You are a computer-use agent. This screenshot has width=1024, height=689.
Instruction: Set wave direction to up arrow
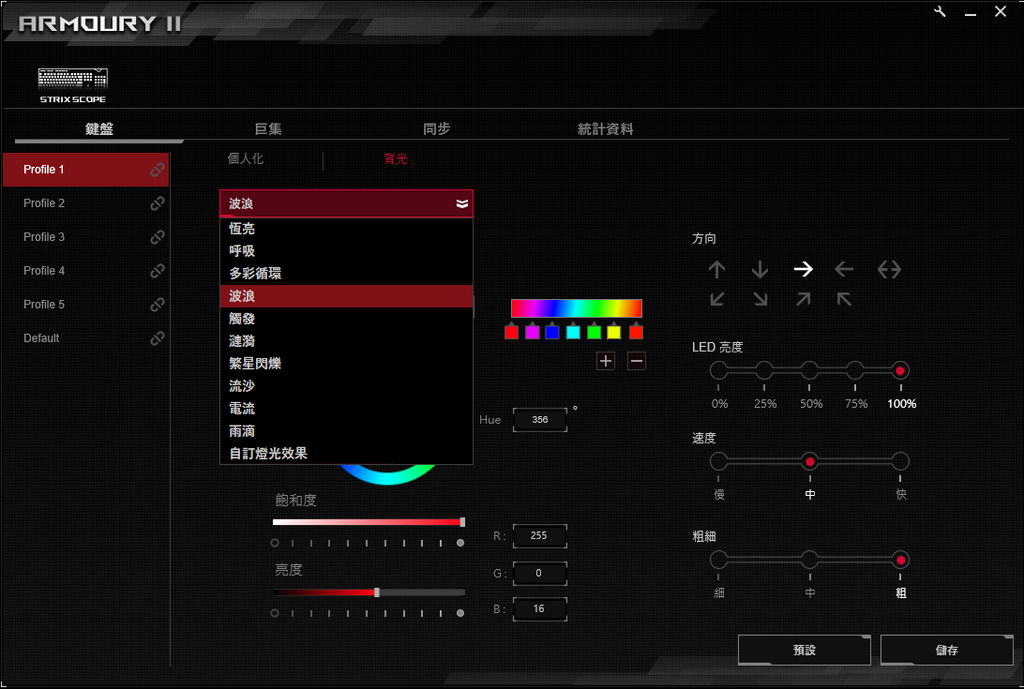pyautogui.click(x=716, y=269)
